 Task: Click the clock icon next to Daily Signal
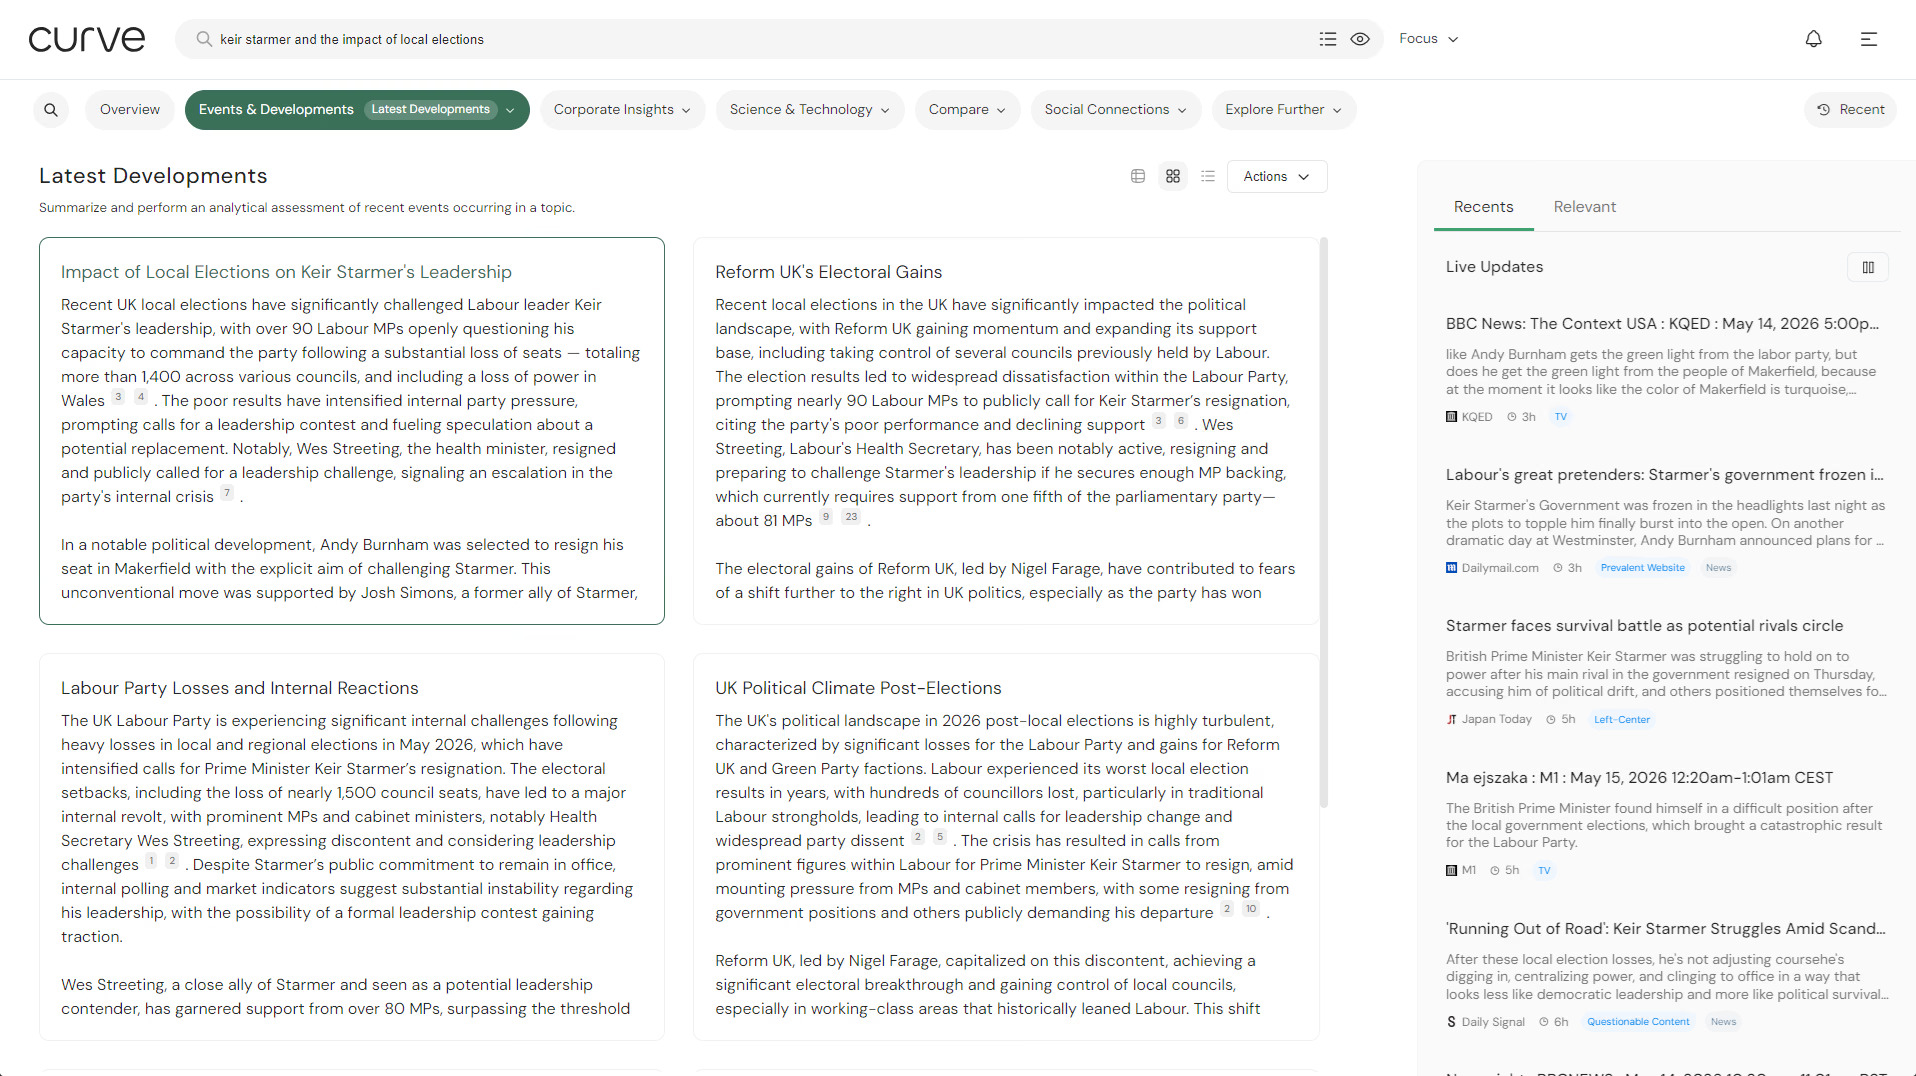[x=1544, y=1022]
